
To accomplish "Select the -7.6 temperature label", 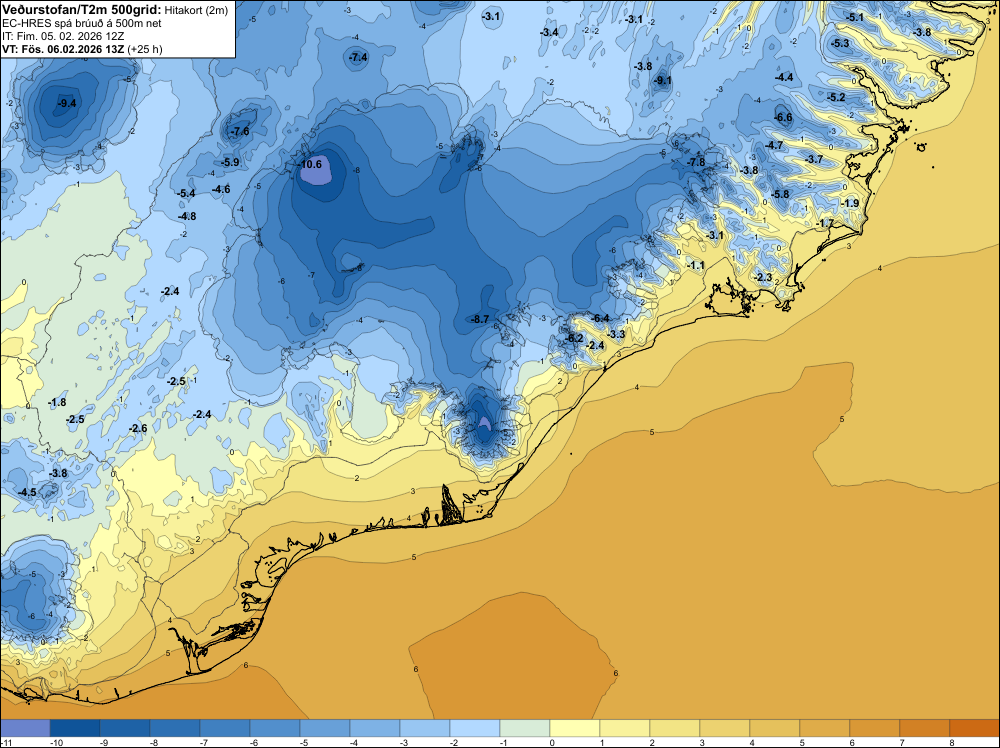I will pyautogui.click(x=239, y=132).
